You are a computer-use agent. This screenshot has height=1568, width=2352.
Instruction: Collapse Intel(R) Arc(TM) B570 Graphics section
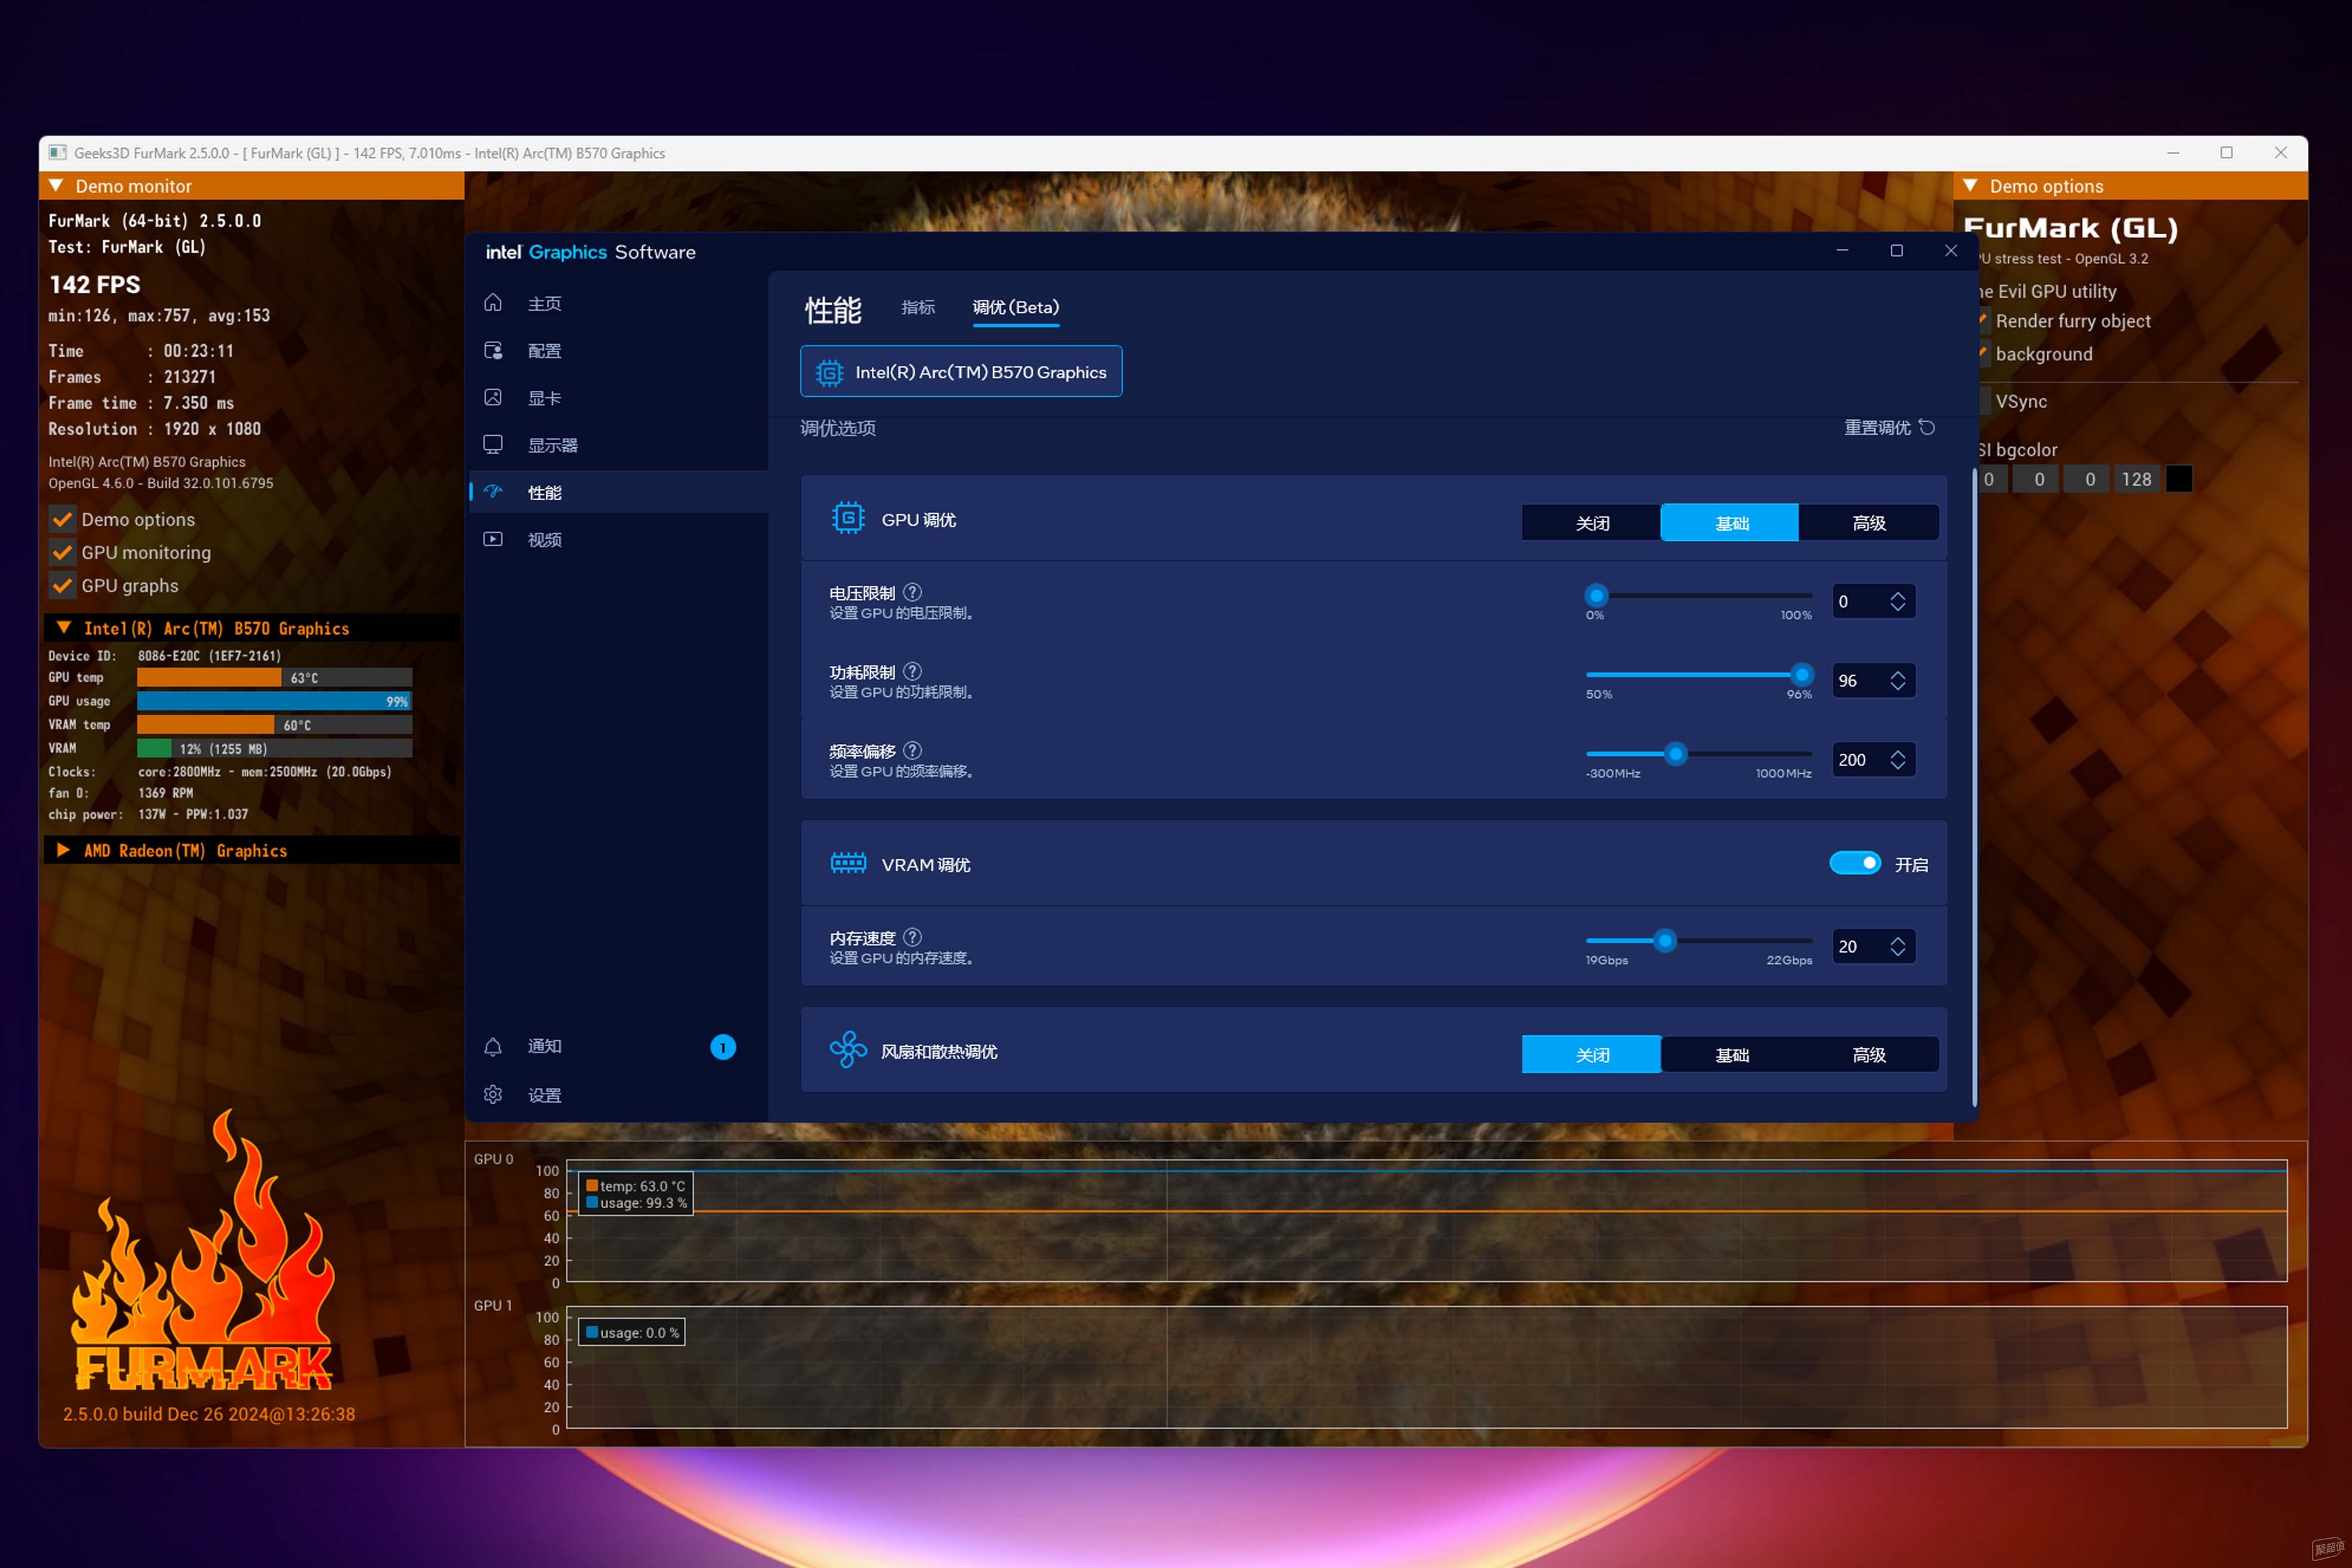(64, 628)
